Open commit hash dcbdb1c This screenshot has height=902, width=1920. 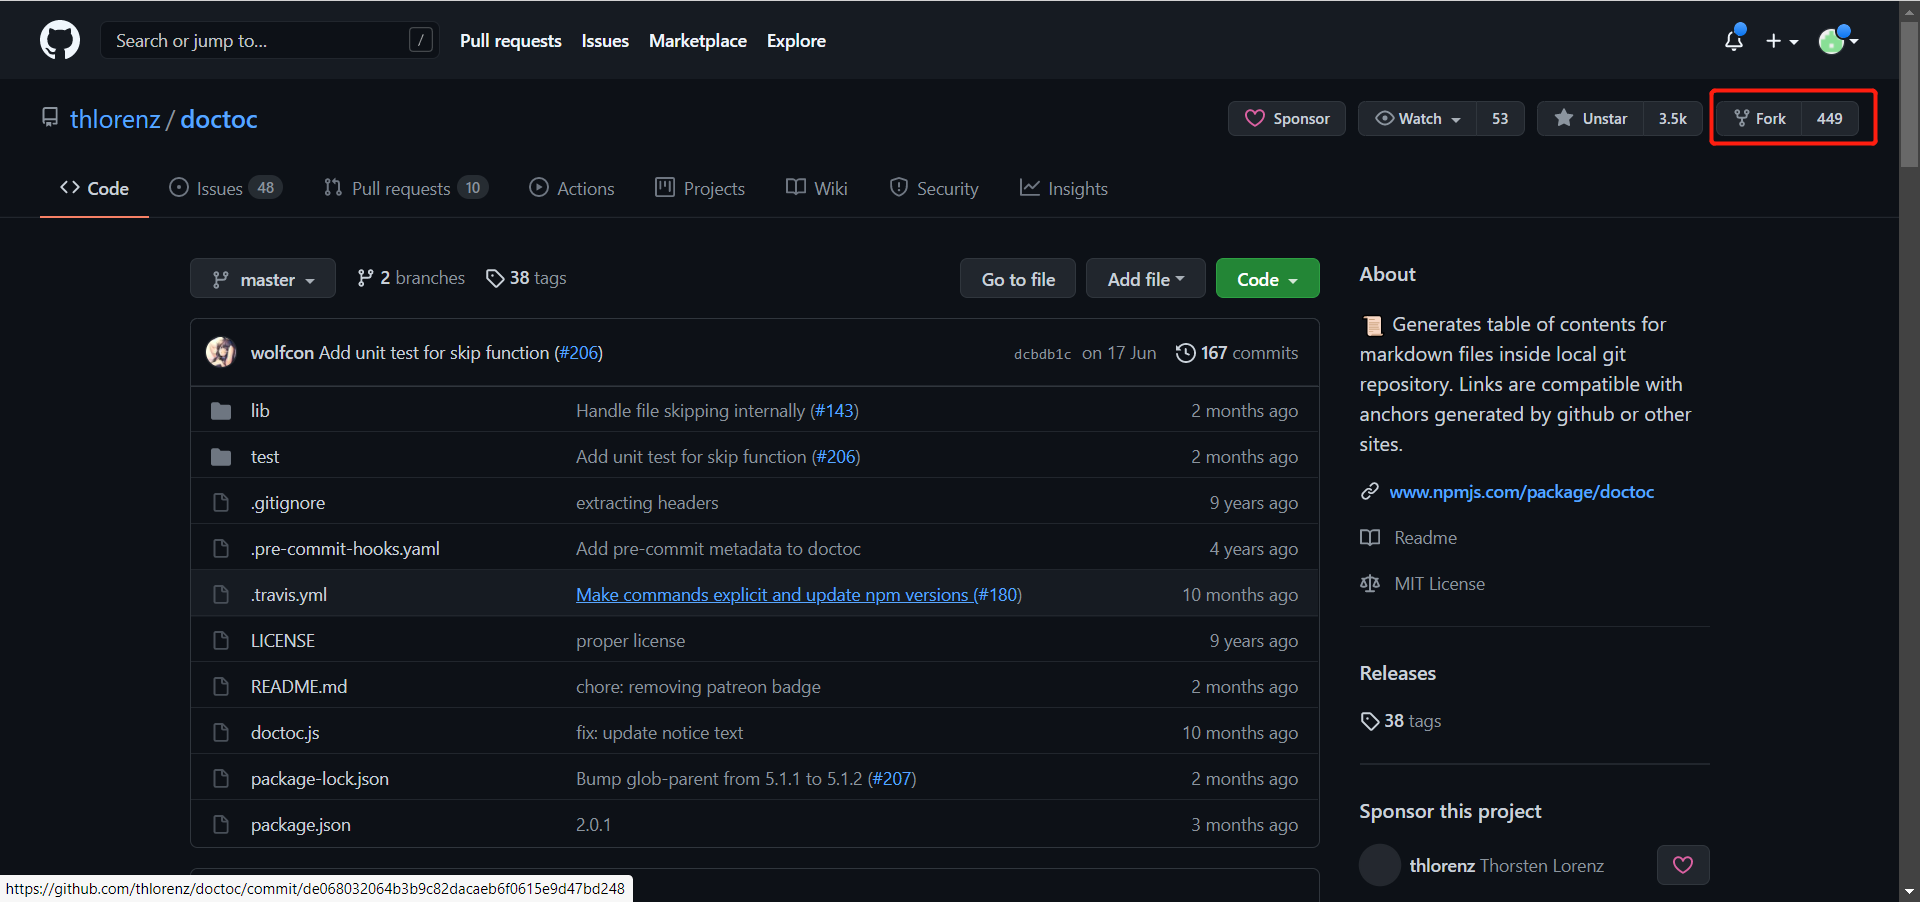click(1042, 354)
